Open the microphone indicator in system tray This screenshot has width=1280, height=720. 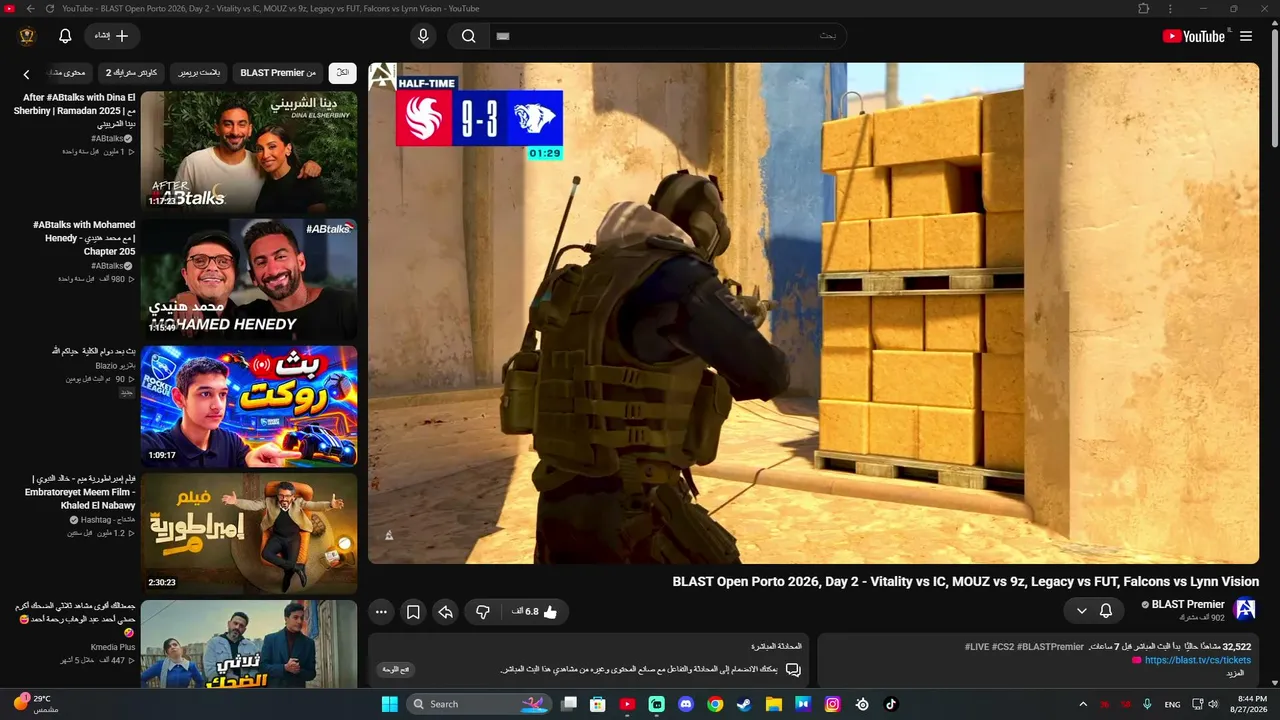pyautogui.click(x=1147, y=704)
